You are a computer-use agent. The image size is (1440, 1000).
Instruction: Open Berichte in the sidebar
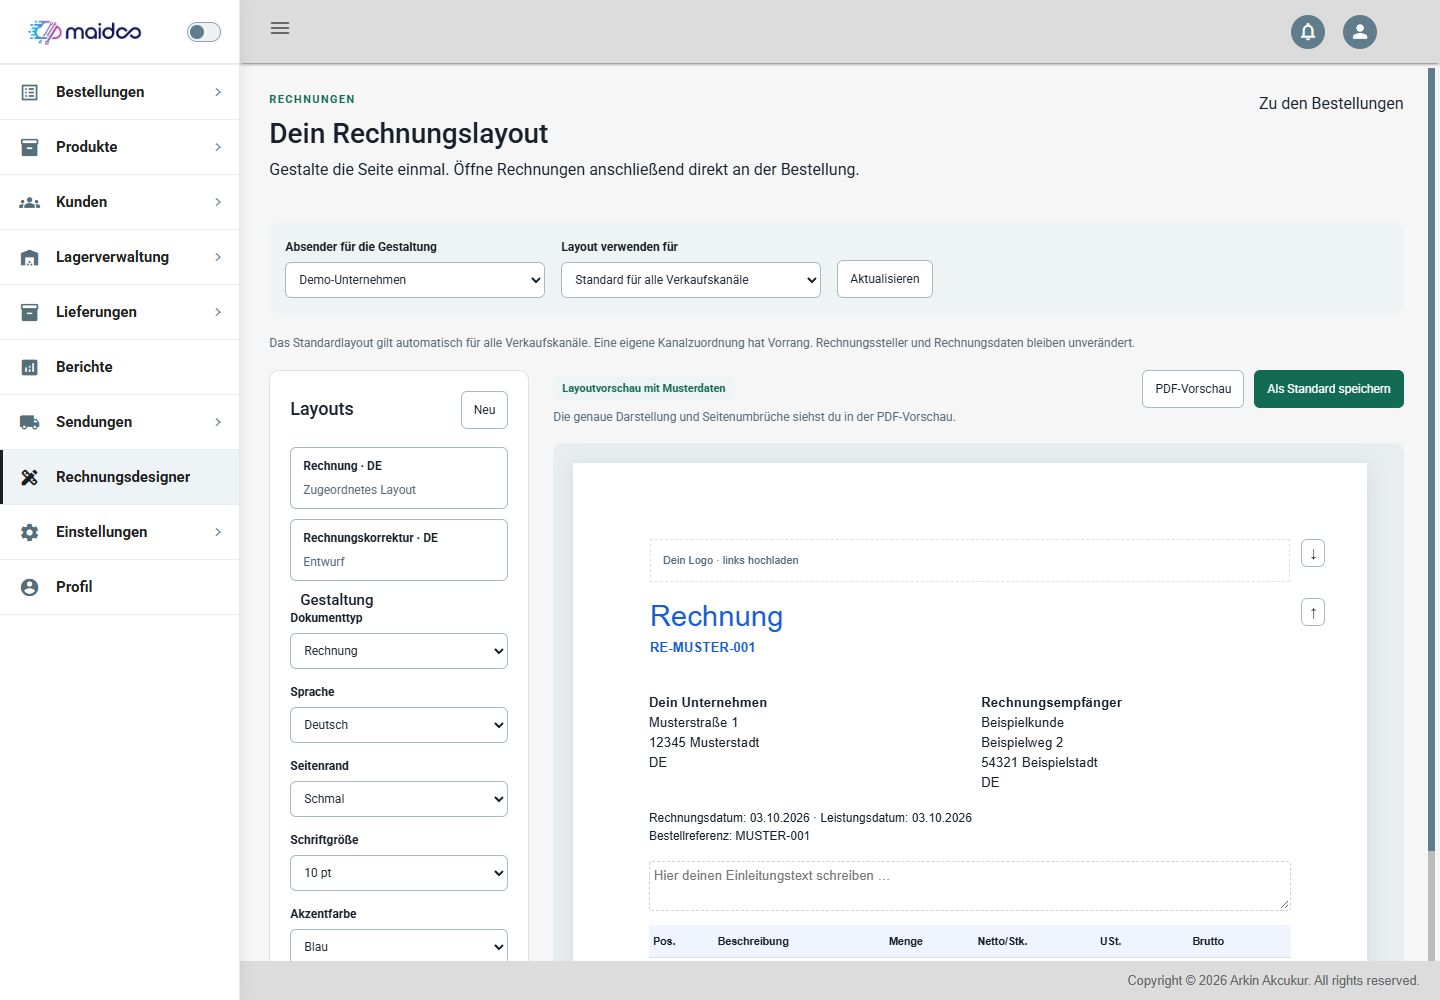(x=120, y=367)
